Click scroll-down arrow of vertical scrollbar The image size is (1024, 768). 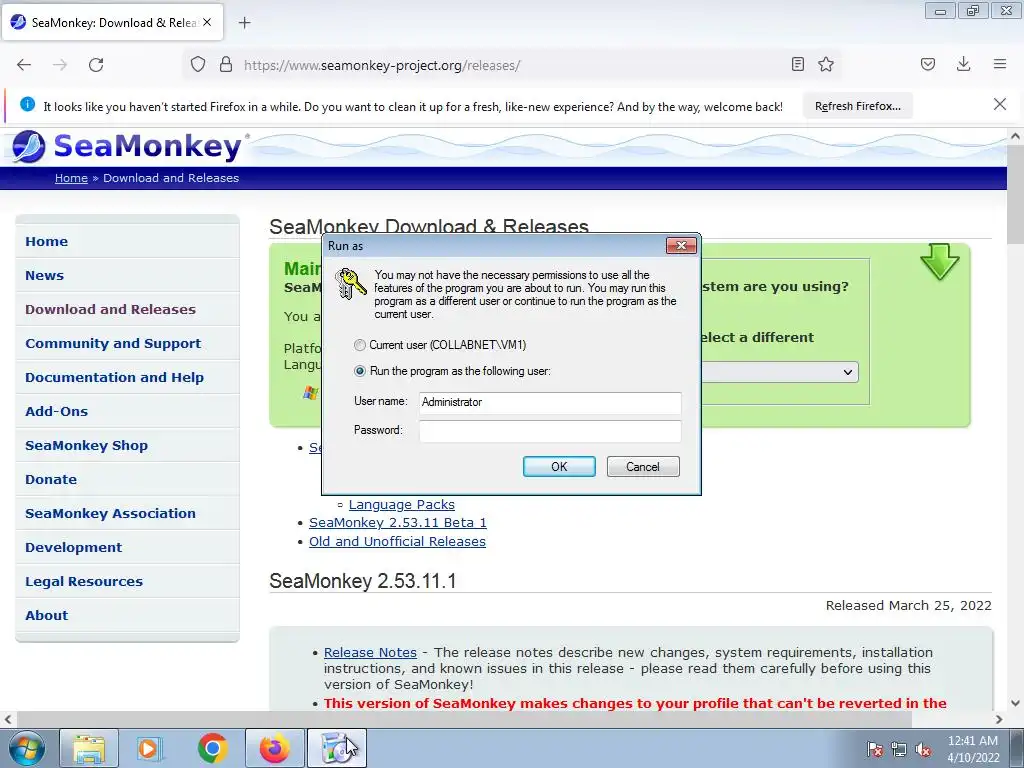tap(1015, 703)
